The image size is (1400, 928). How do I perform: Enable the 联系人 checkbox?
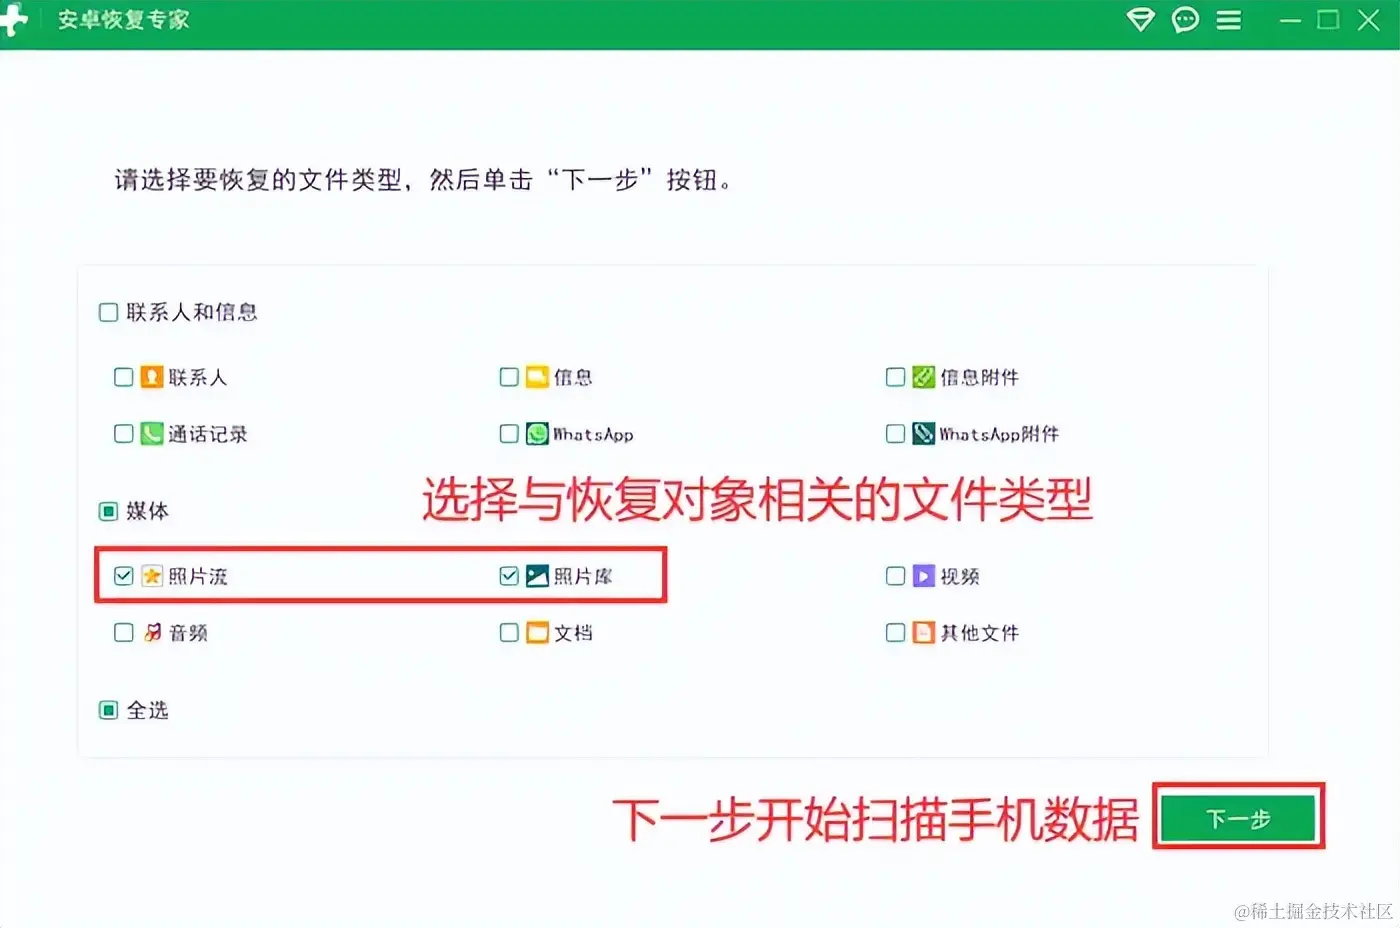pos(123,377)
